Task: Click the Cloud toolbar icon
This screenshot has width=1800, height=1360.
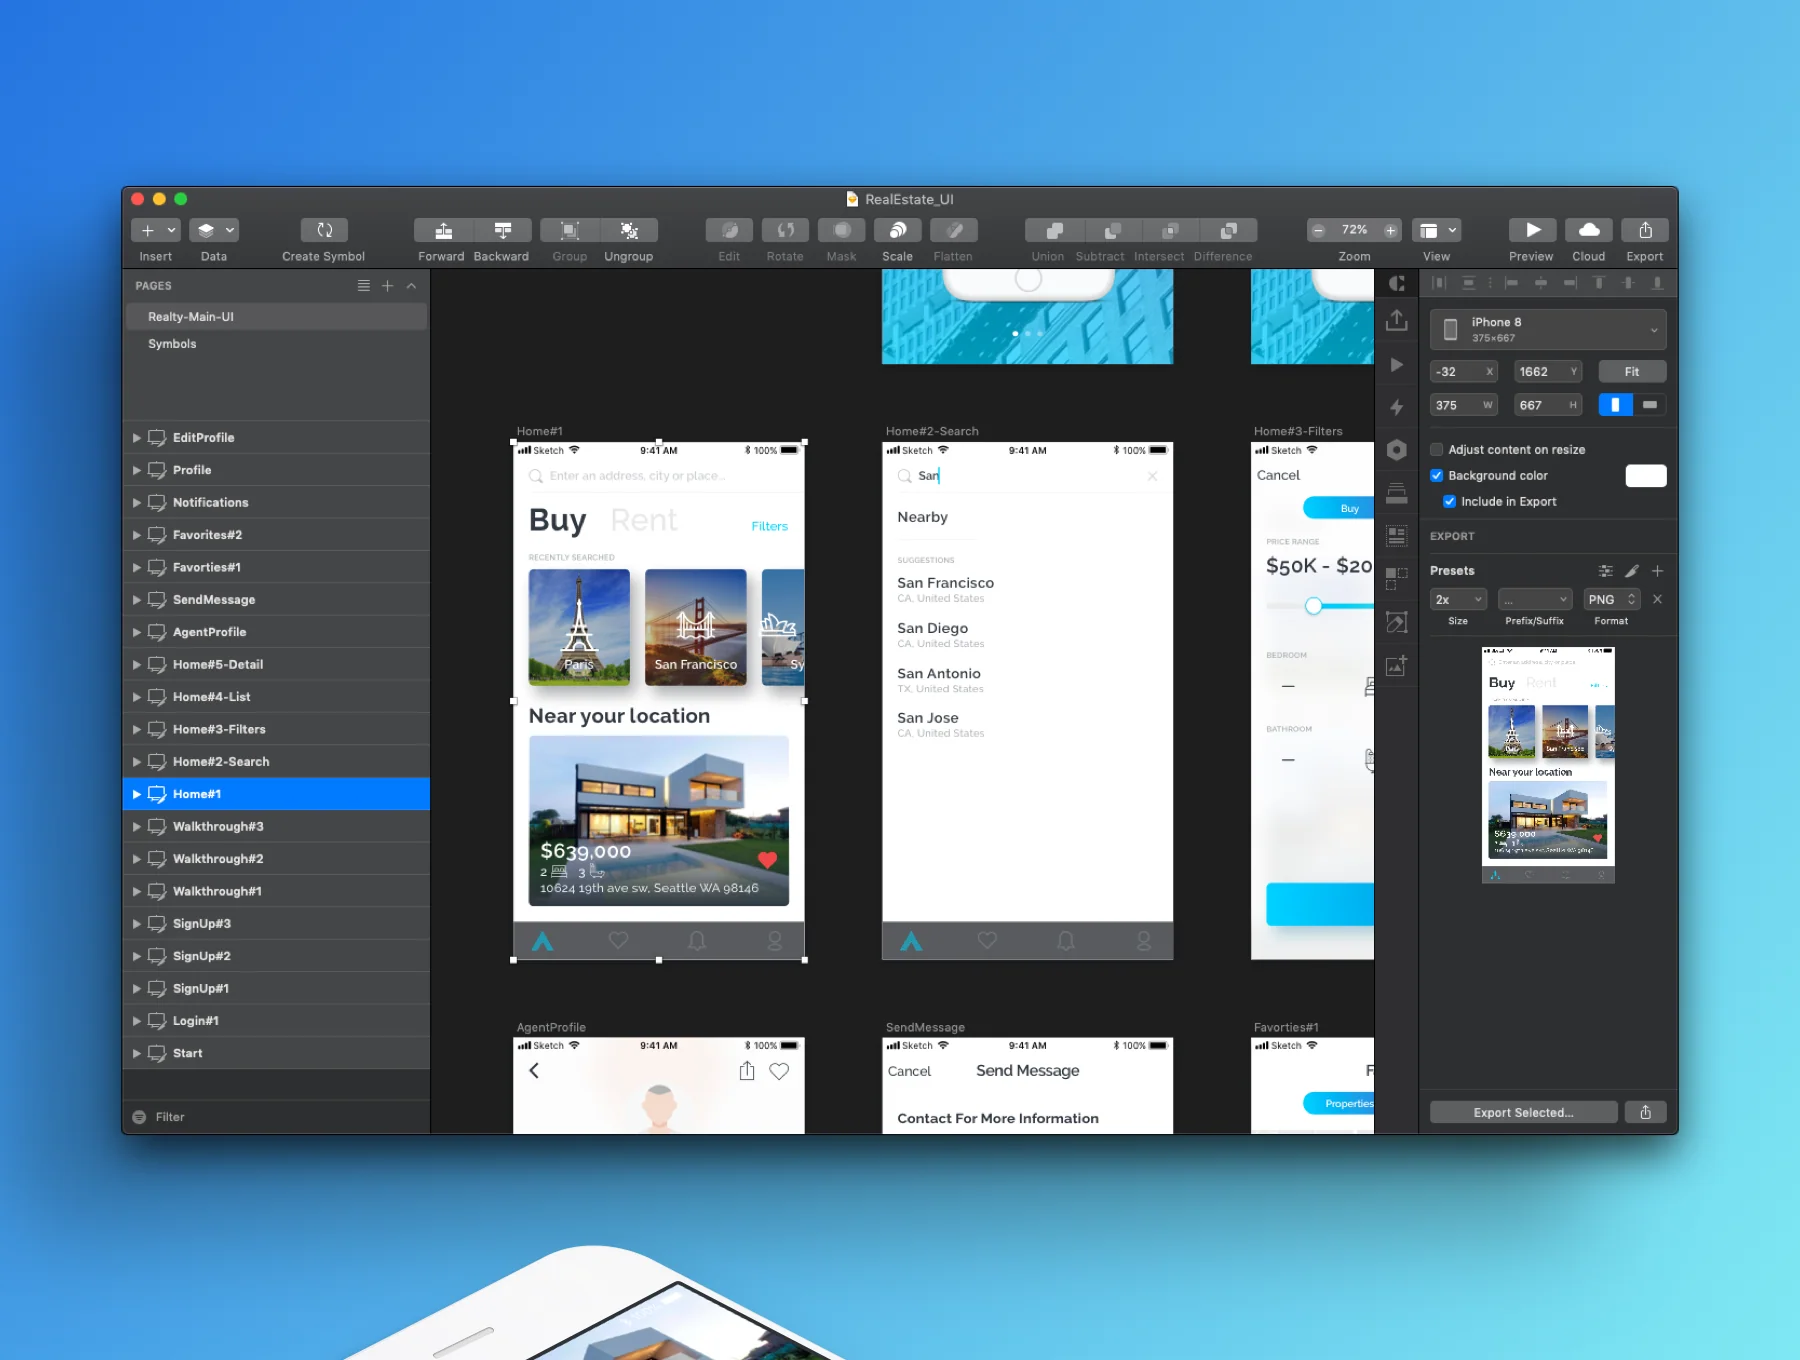Action: tap(1588, 230)
